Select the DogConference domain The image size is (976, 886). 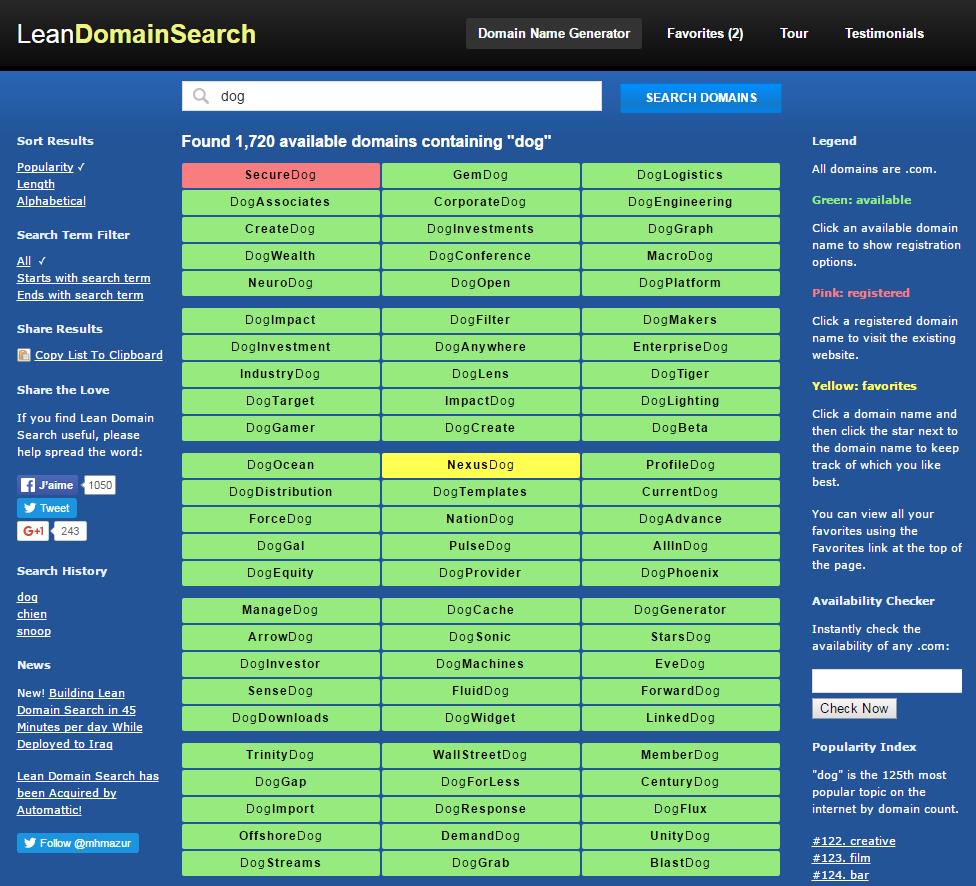pyautogui.click(x=481, y=256)
